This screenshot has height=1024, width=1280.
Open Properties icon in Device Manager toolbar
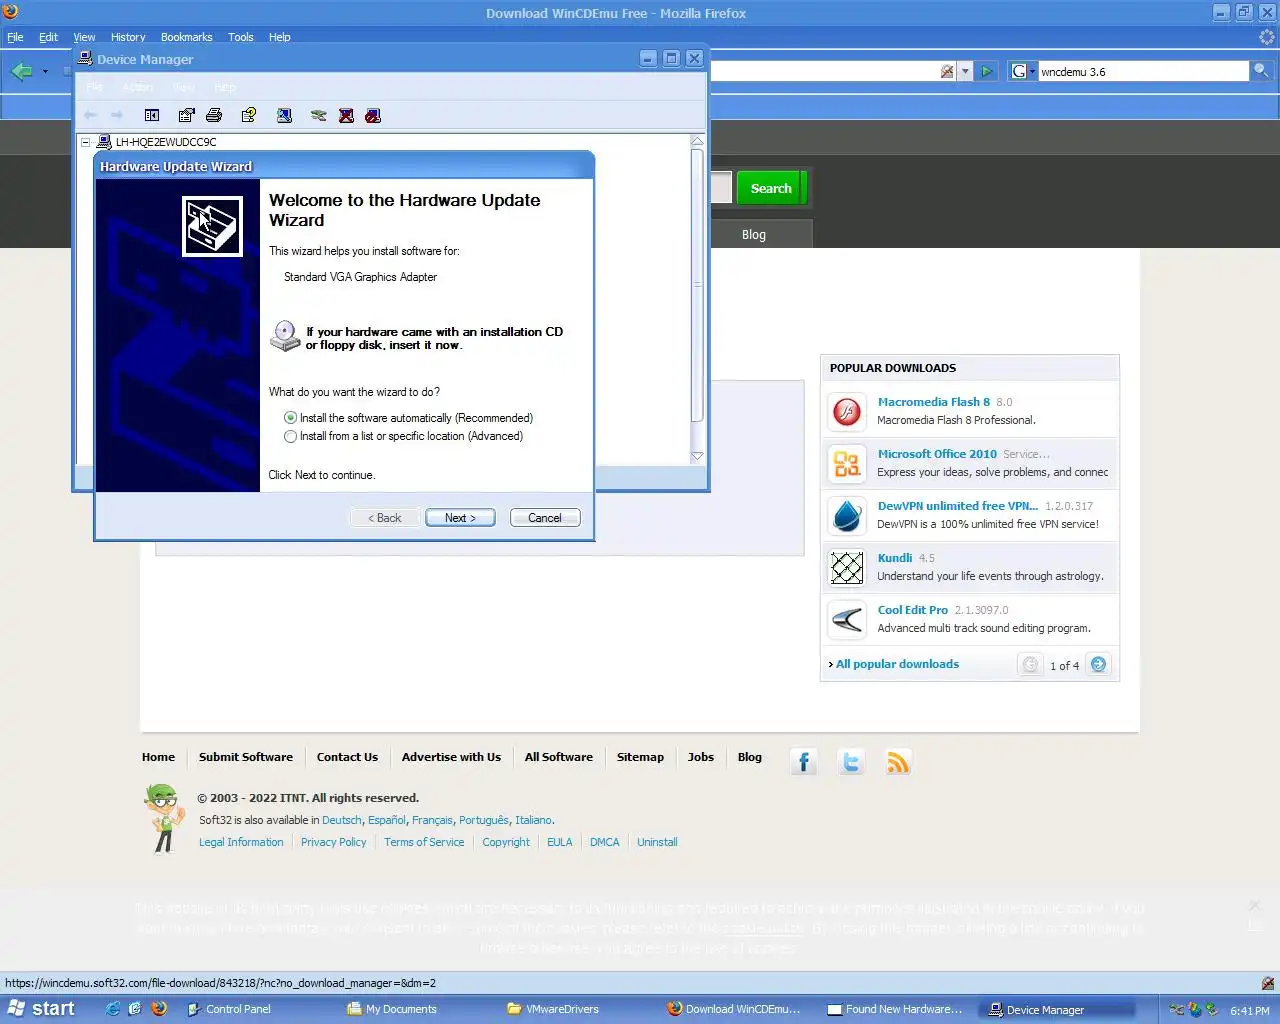tap(186, 116)
